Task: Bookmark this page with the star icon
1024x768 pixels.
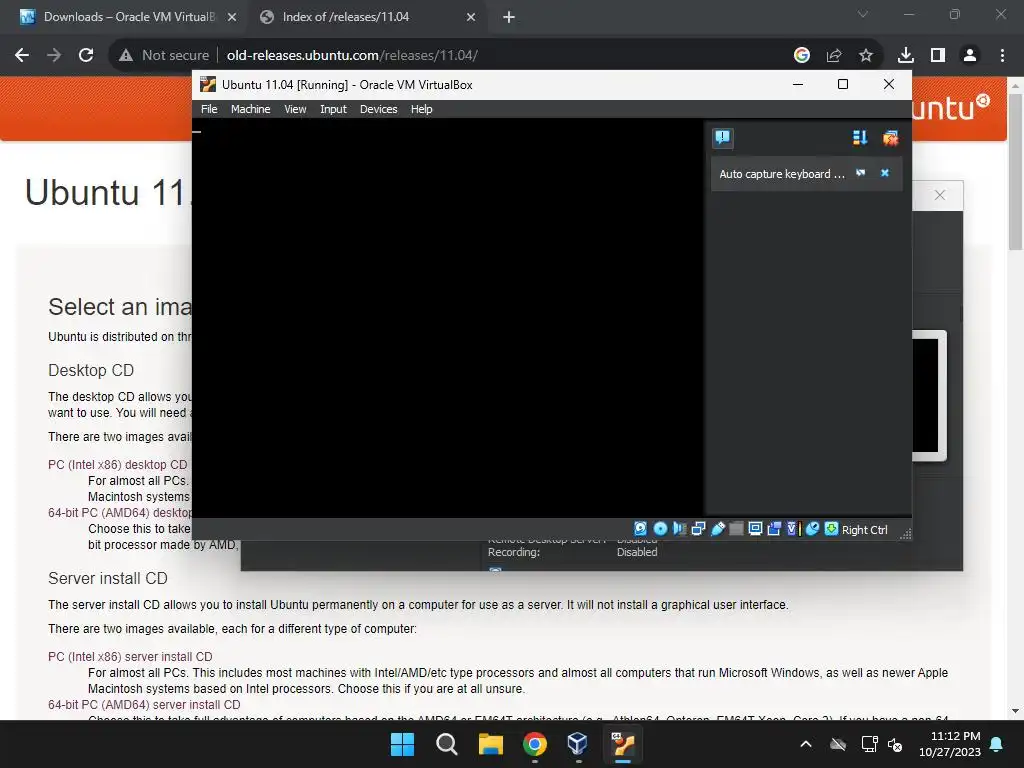Action: click(865, 55)
